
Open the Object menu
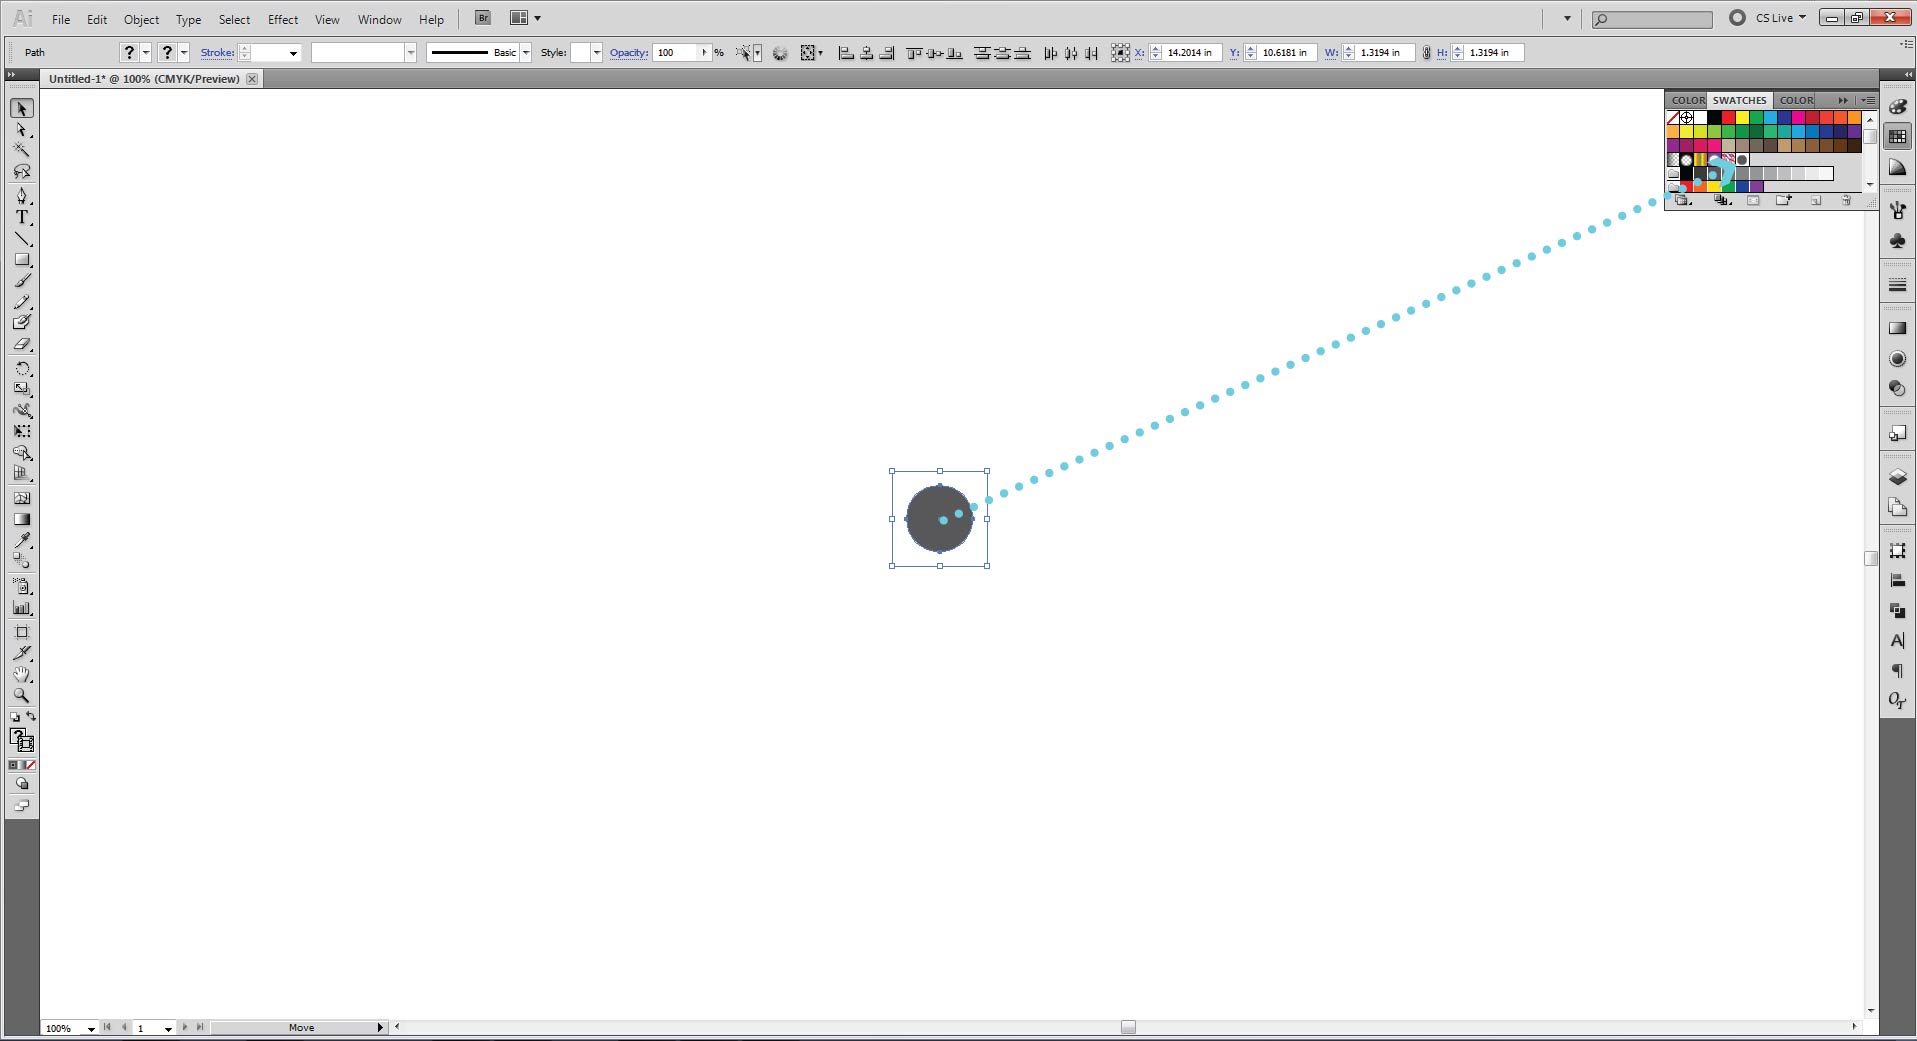141,19
